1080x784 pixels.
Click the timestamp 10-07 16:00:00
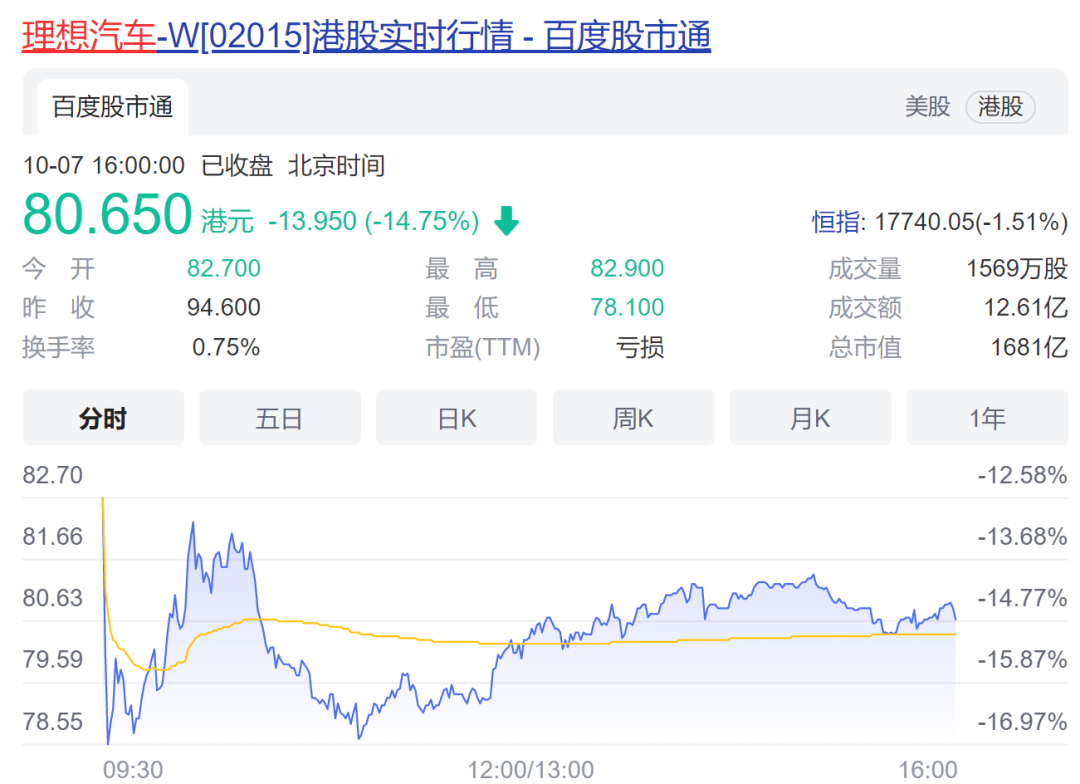coord(104,165)
